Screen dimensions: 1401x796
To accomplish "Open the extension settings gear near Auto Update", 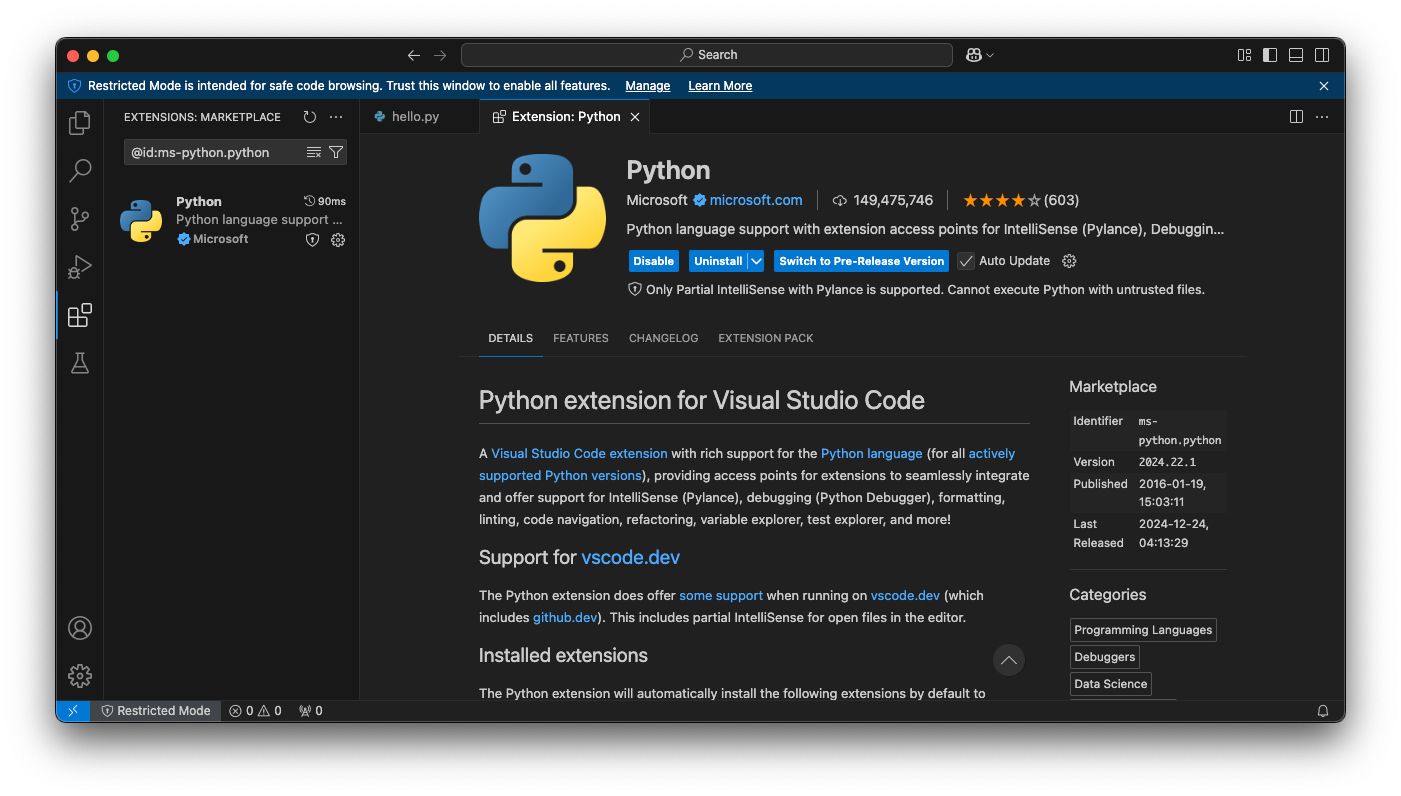I will [x=1069, y=261].
